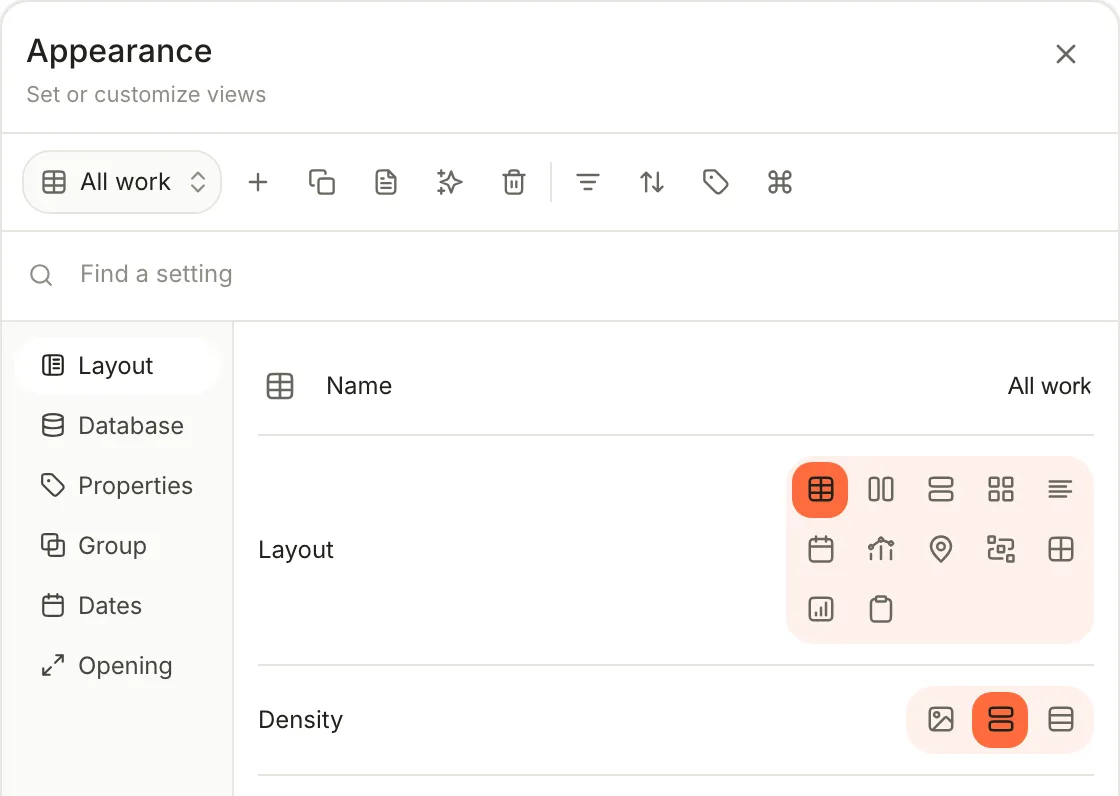Set density to image cover mode
Screen dimensions: 1120x796
coord(941,720)
